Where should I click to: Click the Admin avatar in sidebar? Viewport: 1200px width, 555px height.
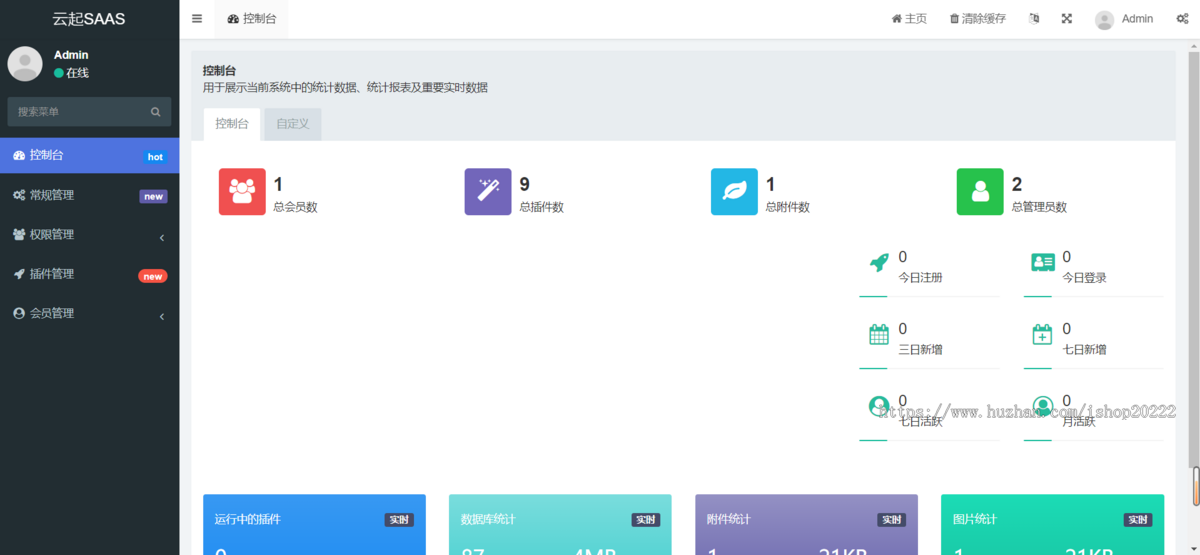click(x=25, y=64)
